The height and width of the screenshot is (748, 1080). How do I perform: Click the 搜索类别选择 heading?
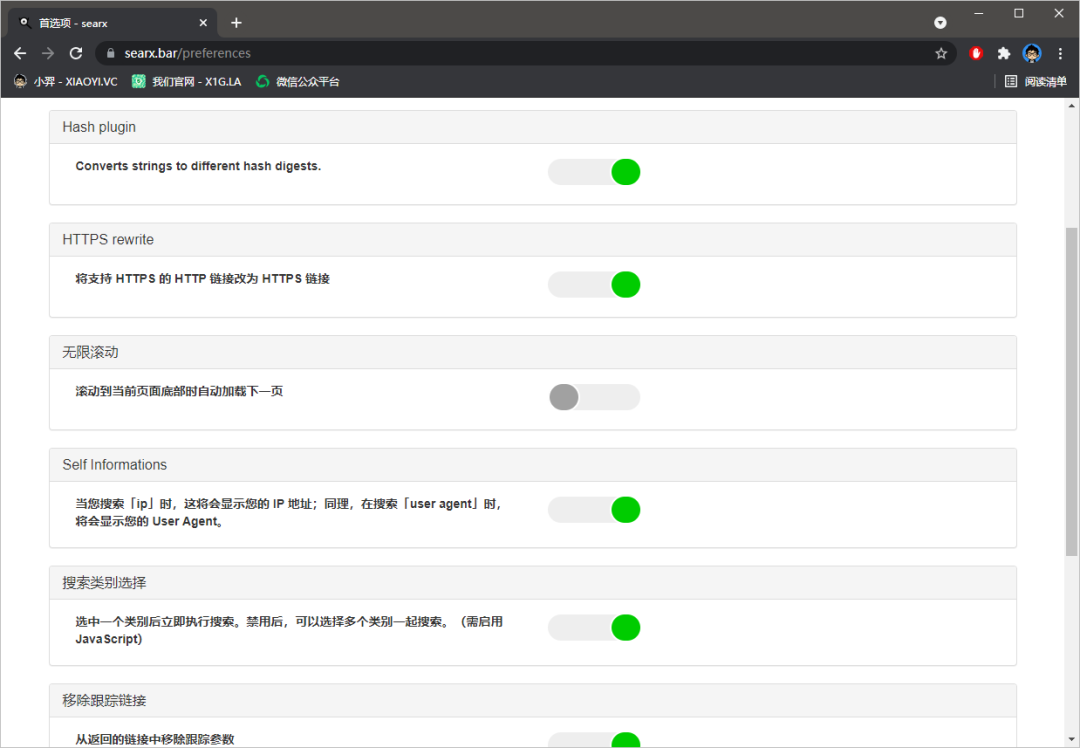pos(104,583)
